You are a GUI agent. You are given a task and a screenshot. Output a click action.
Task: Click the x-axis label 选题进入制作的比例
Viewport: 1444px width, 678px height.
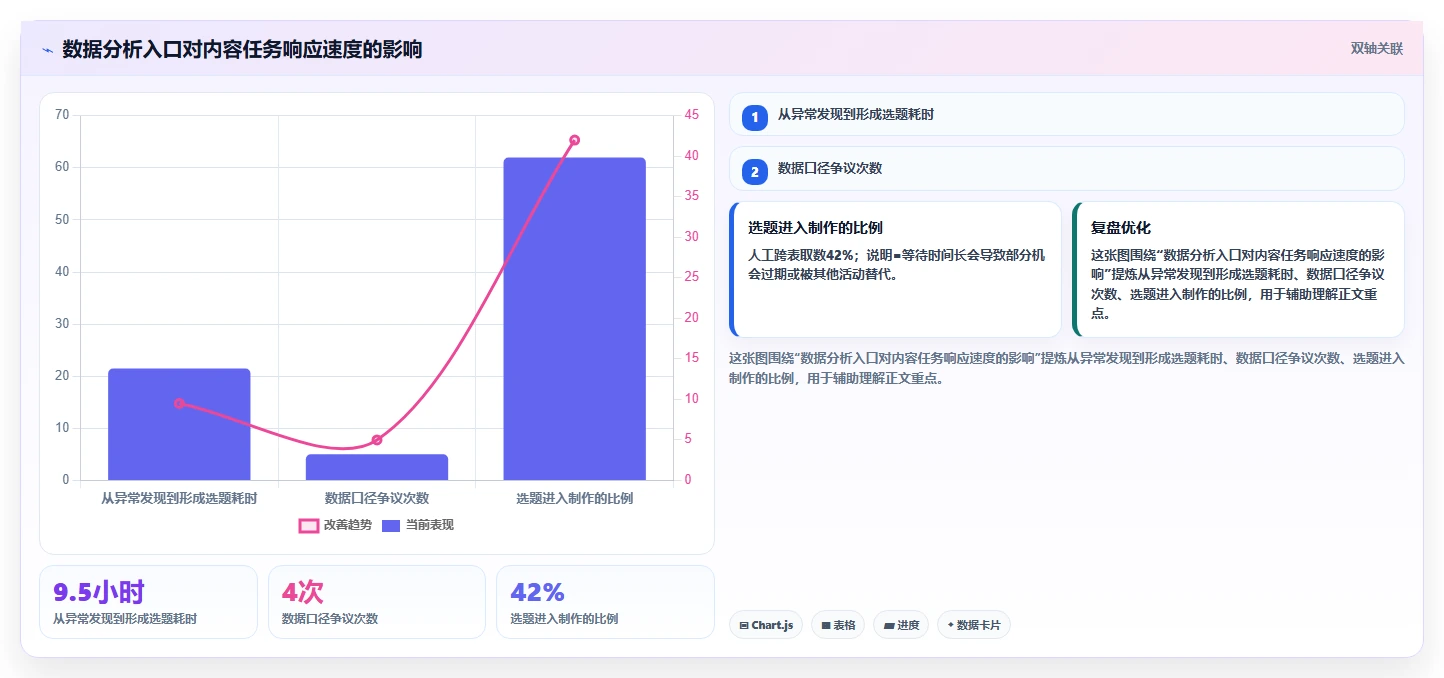click(x=574, y=497)
